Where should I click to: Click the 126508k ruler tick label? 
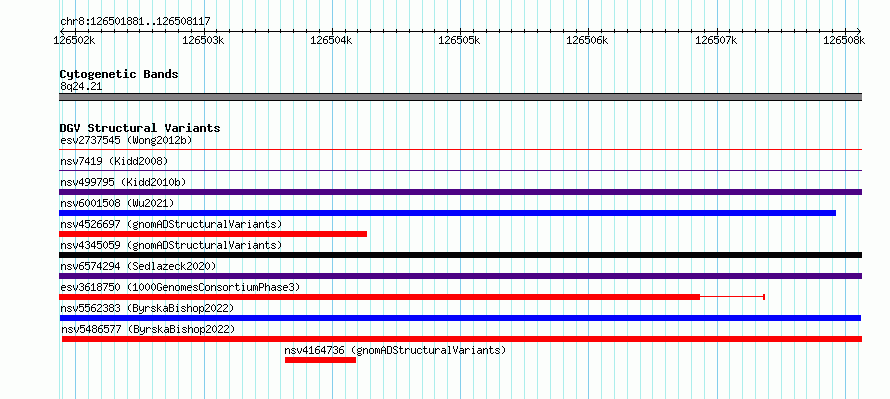(844, 41)
